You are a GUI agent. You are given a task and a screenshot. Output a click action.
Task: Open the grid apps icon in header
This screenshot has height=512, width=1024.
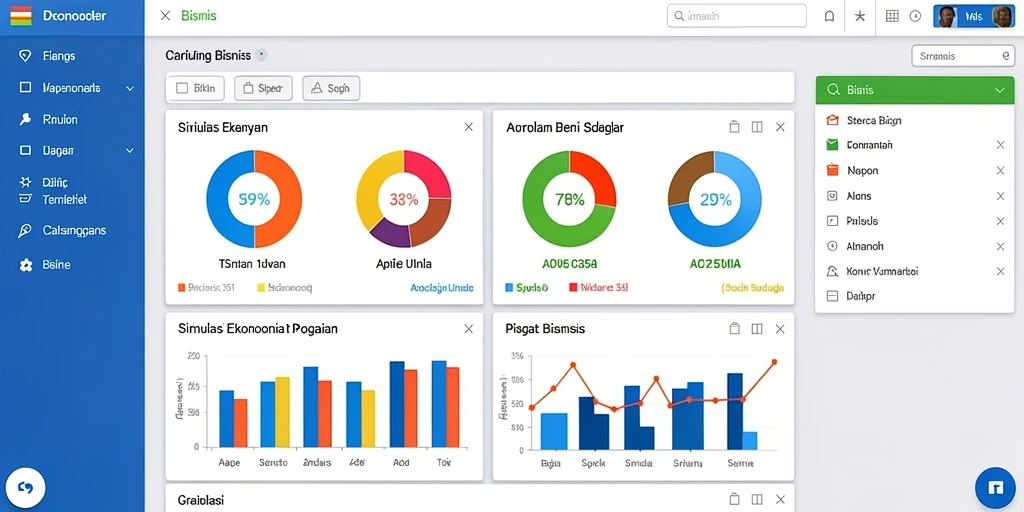tap(892, 16)
